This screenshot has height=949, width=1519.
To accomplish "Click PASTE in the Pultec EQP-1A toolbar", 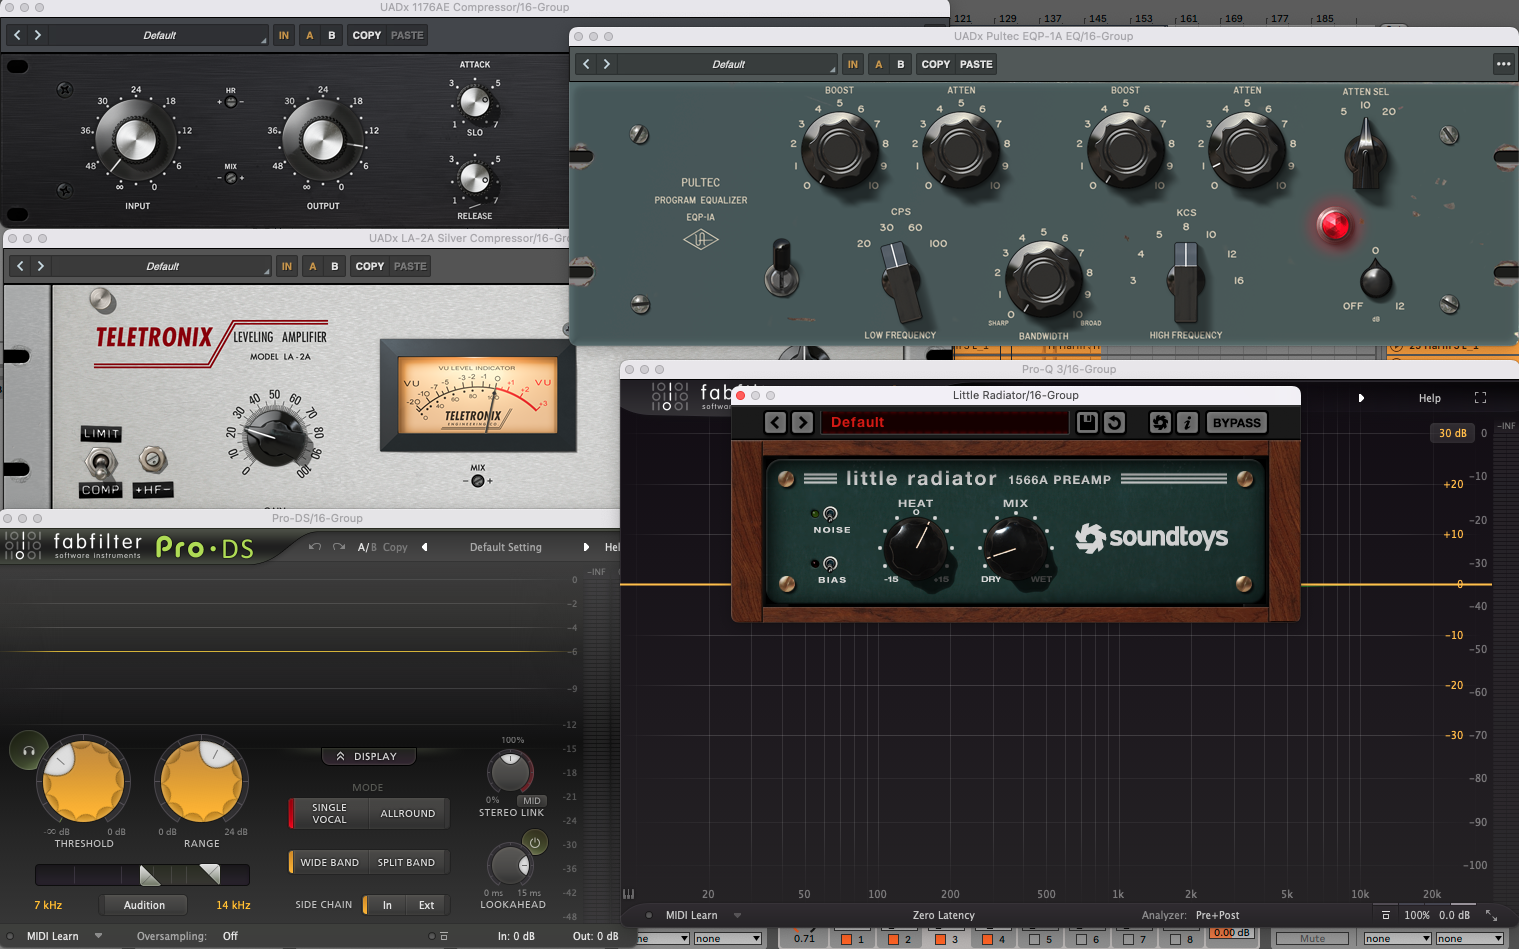I will tap(976, 64).
